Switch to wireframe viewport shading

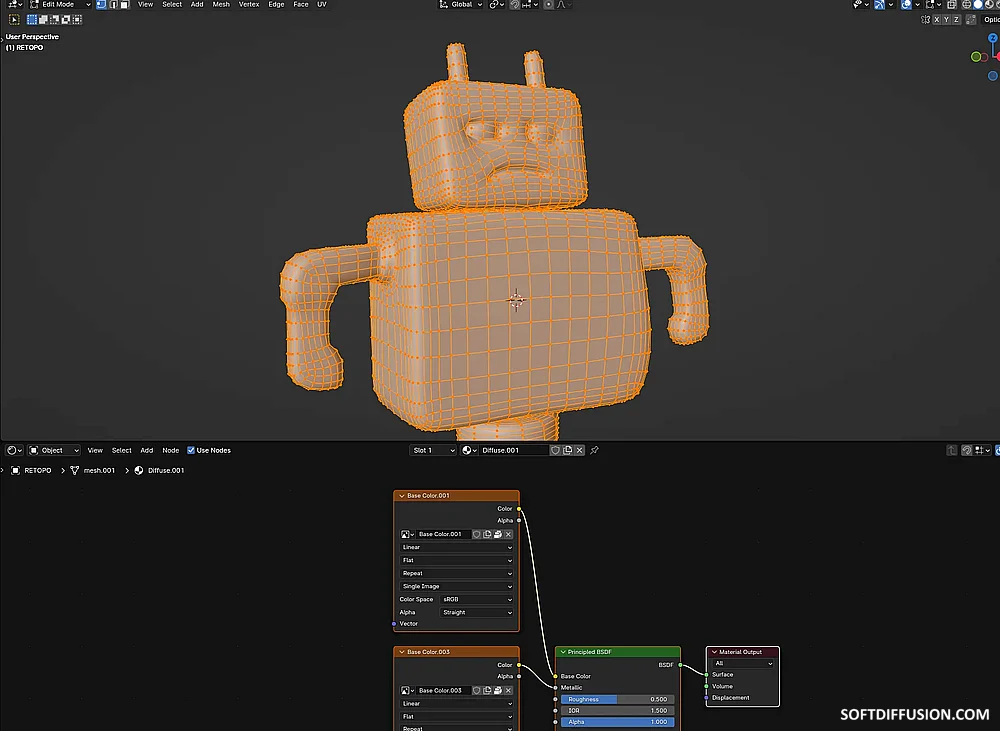pyautogui.click(x=966, y=4)
